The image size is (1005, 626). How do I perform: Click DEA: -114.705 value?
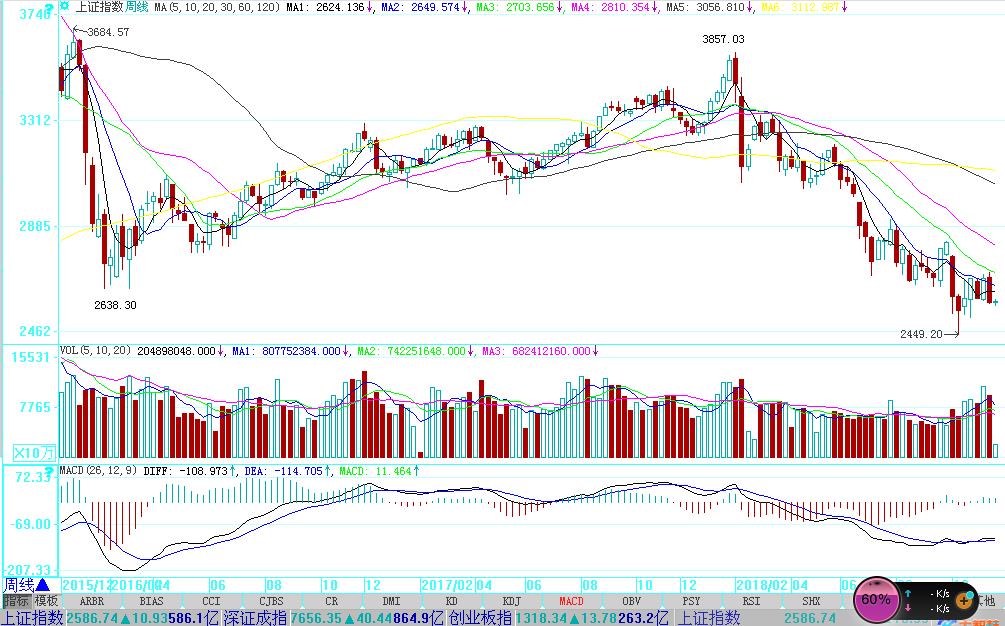click(x=283, y=471)
